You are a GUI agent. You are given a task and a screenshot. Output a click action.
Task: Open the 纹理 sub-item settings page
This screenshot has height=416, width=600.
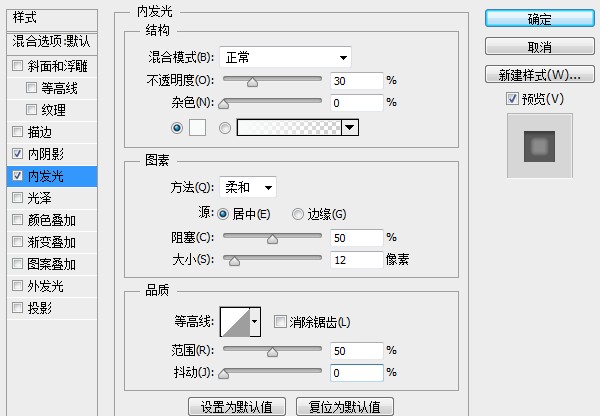coord(54,110)
